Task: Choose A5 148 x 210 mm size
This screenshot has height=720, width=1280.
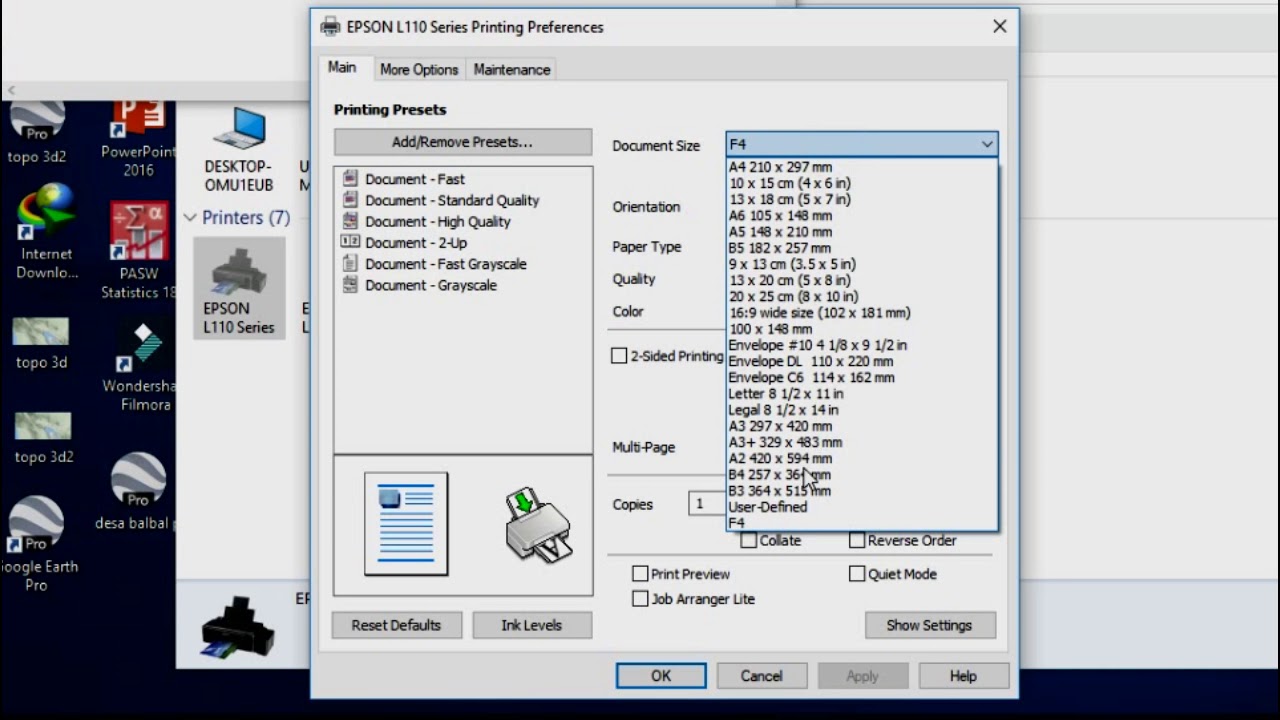Action: click(x=862, y=232)
